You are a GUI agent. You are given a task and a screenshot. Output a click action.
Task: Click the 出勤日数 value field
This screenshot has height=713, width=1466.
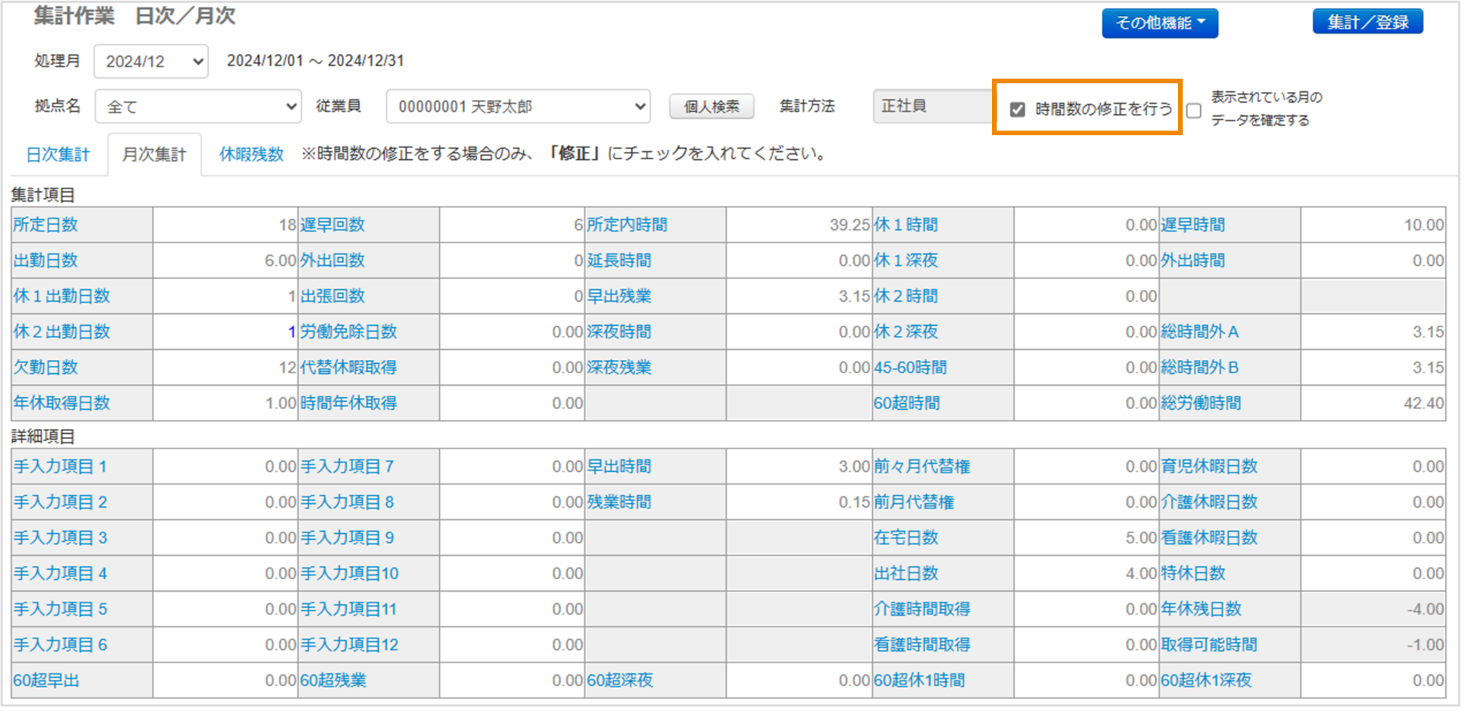tap(225, 261)
